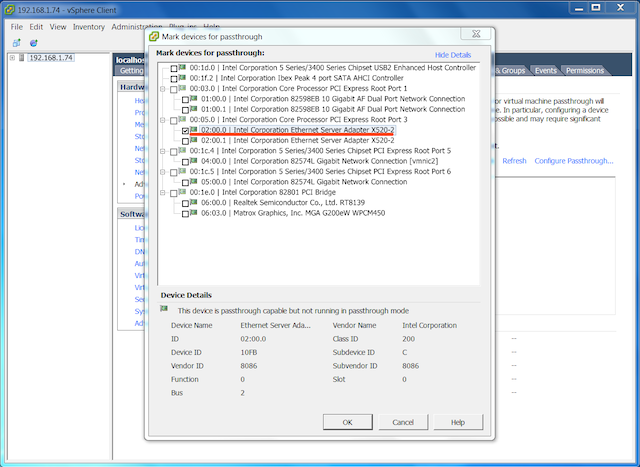Collapse the 00:1c.5 Root Port 6 node
Viewport: 640px width, 467px height.
tap(162, 172)
